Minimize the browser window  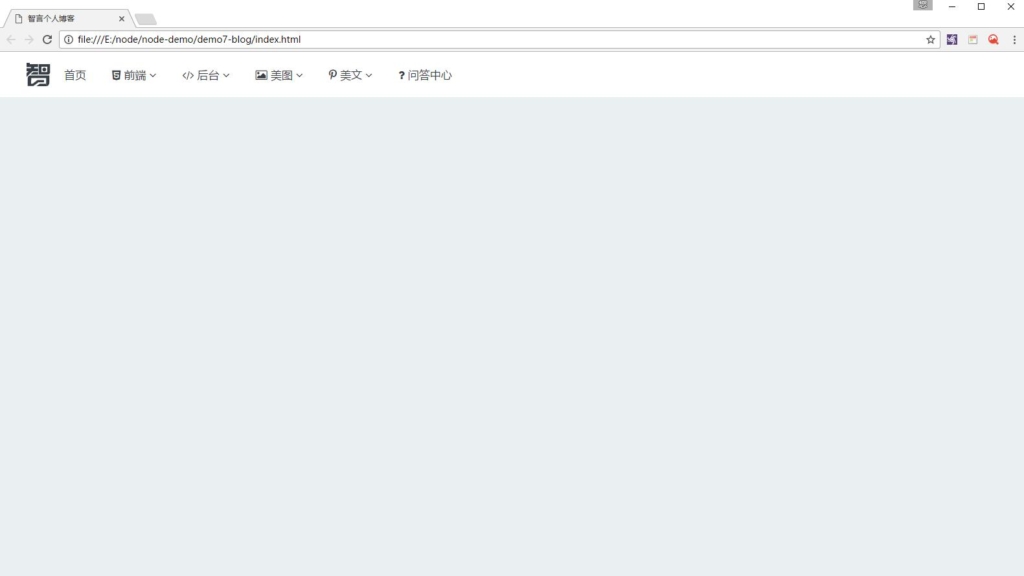click(x=952, y=7)
